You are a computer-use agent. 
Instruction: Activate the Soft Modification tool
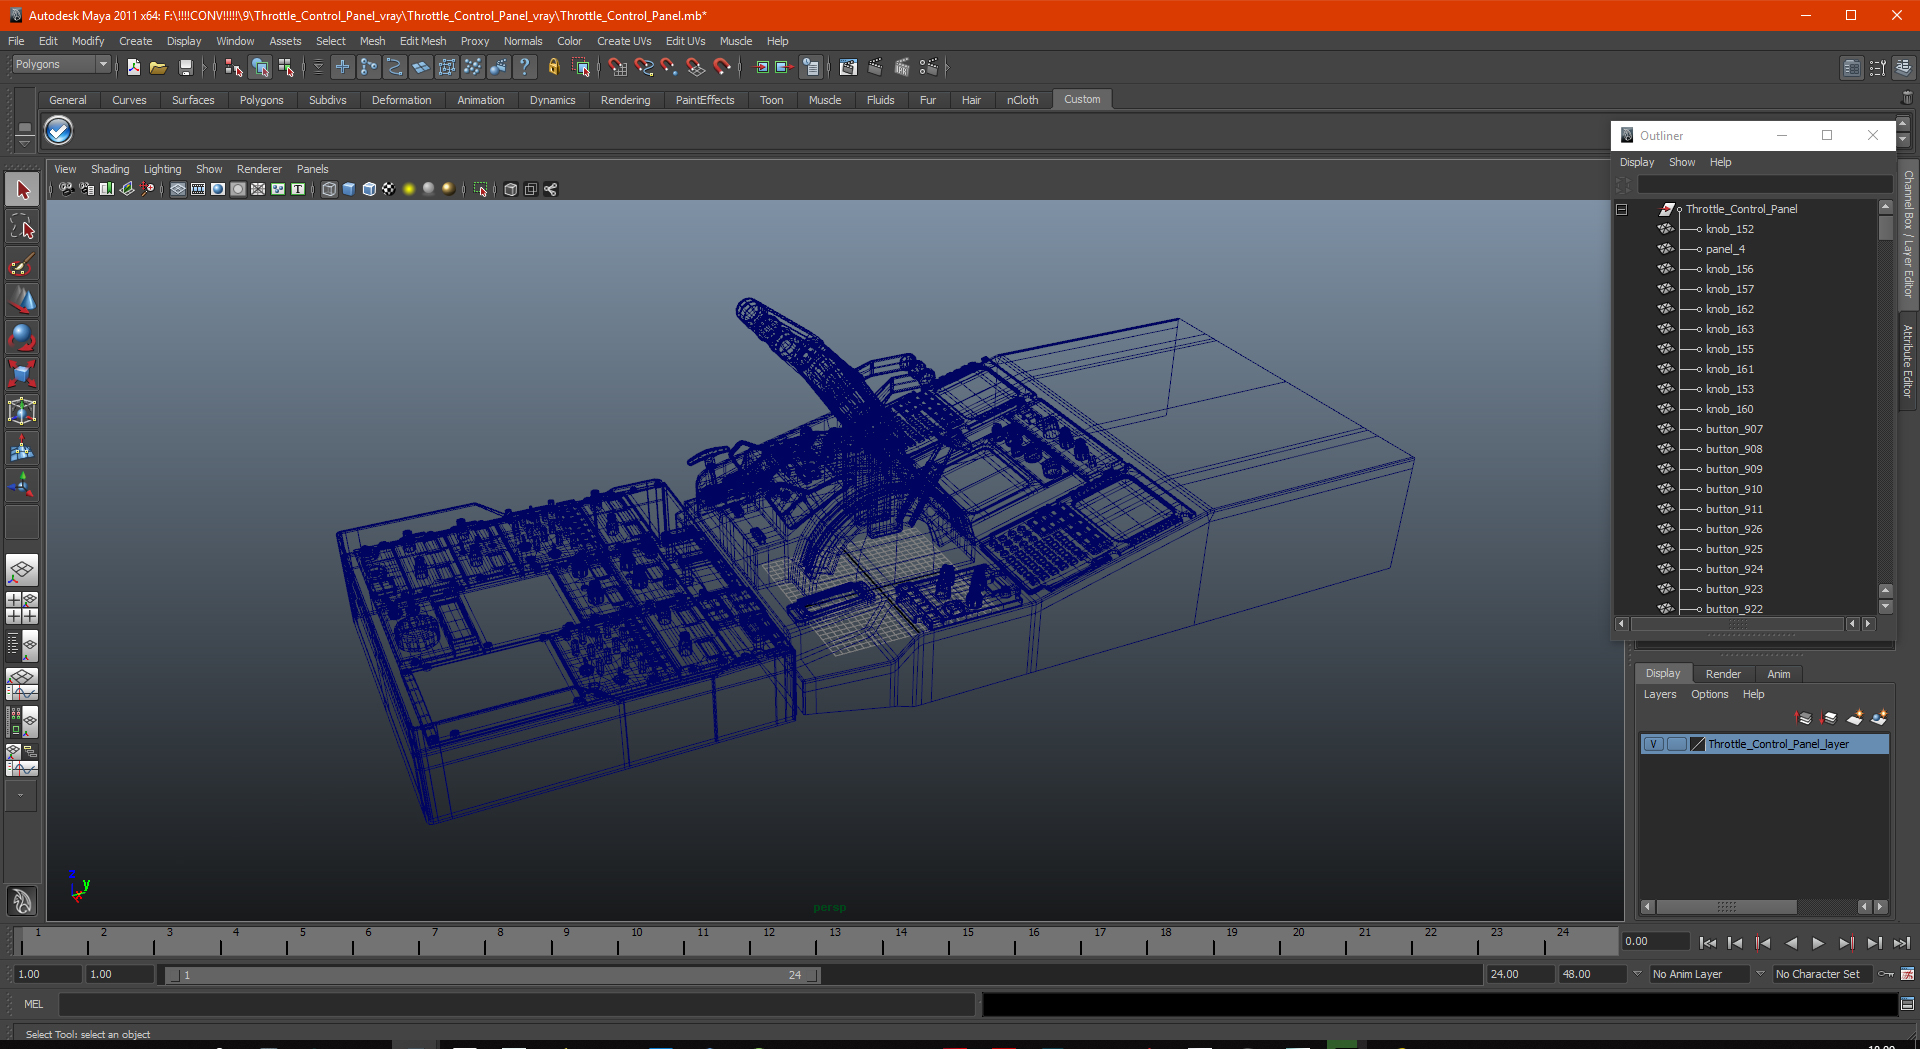22,449
